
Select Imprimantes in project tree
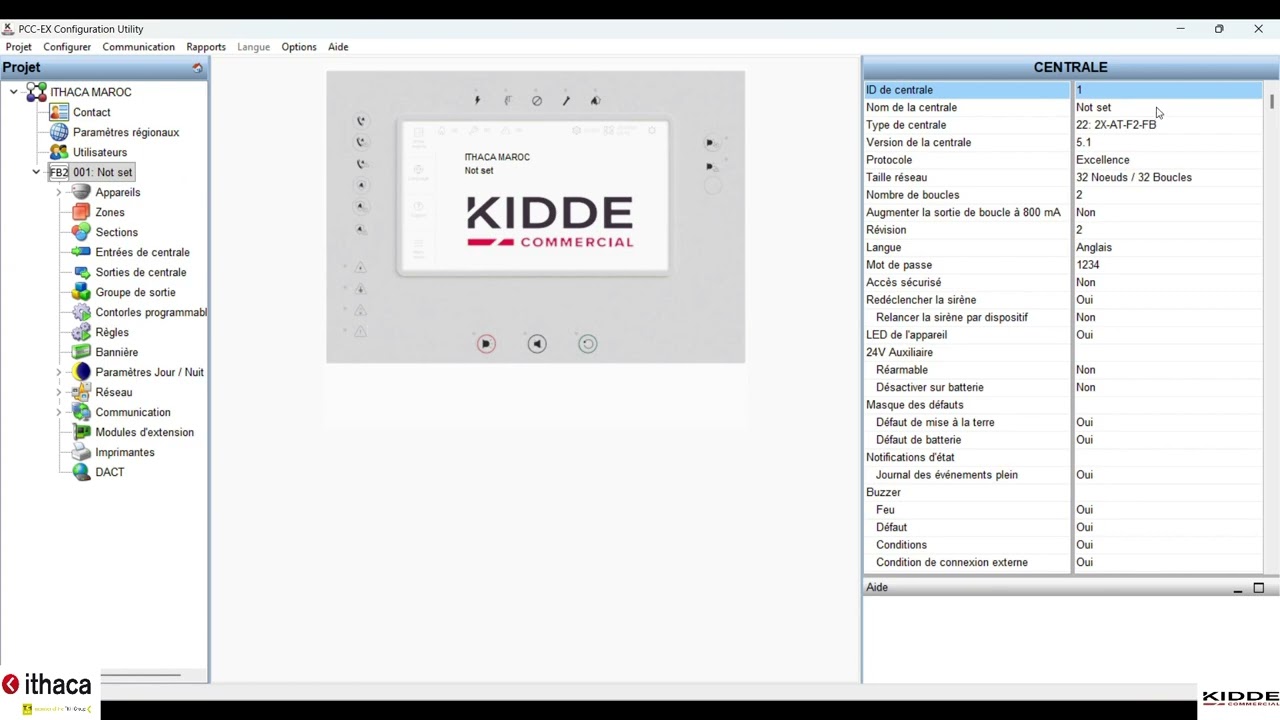click(x=125, y=452)
